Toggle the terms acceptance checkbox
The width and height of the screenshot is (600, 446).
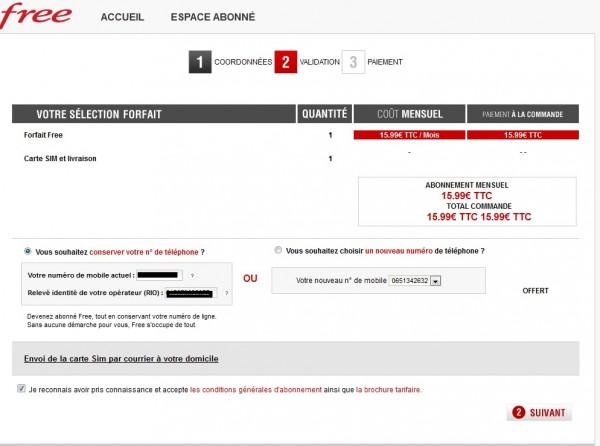21,389
